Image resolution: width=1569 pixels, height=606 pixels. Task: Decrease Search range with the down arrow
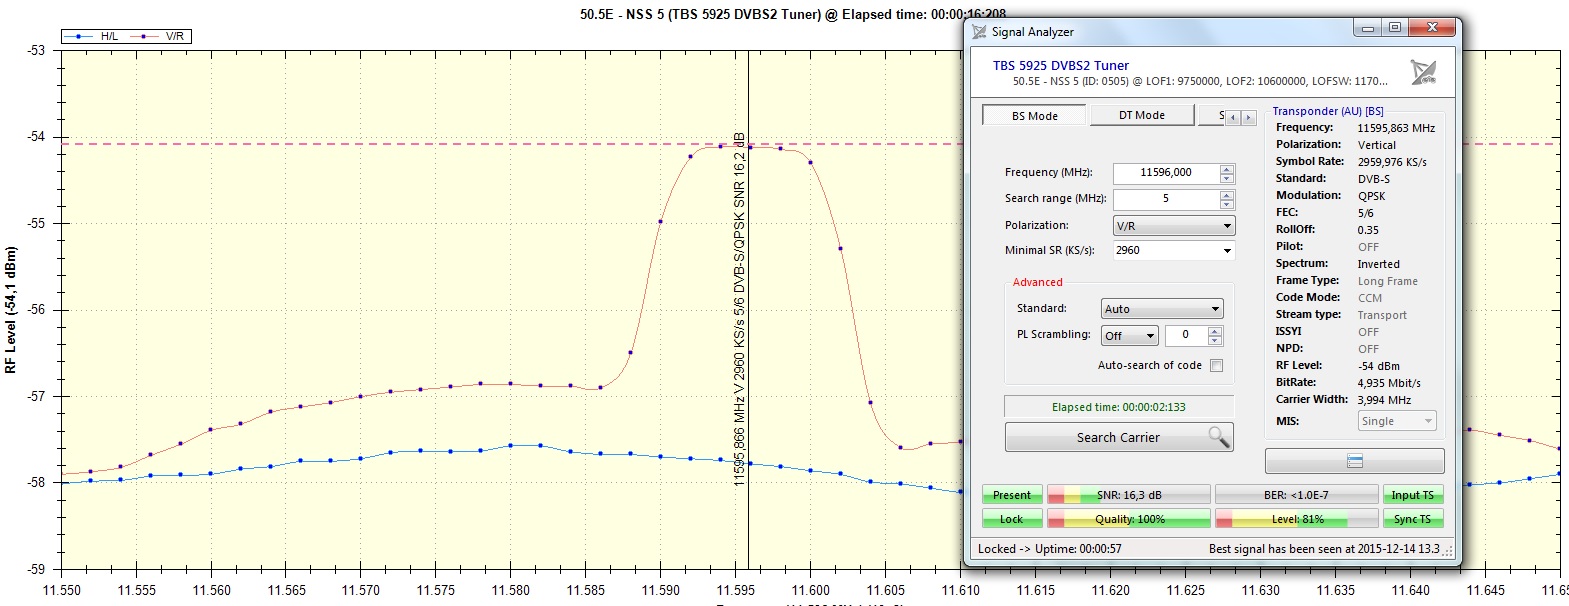tap(1227, 205)
